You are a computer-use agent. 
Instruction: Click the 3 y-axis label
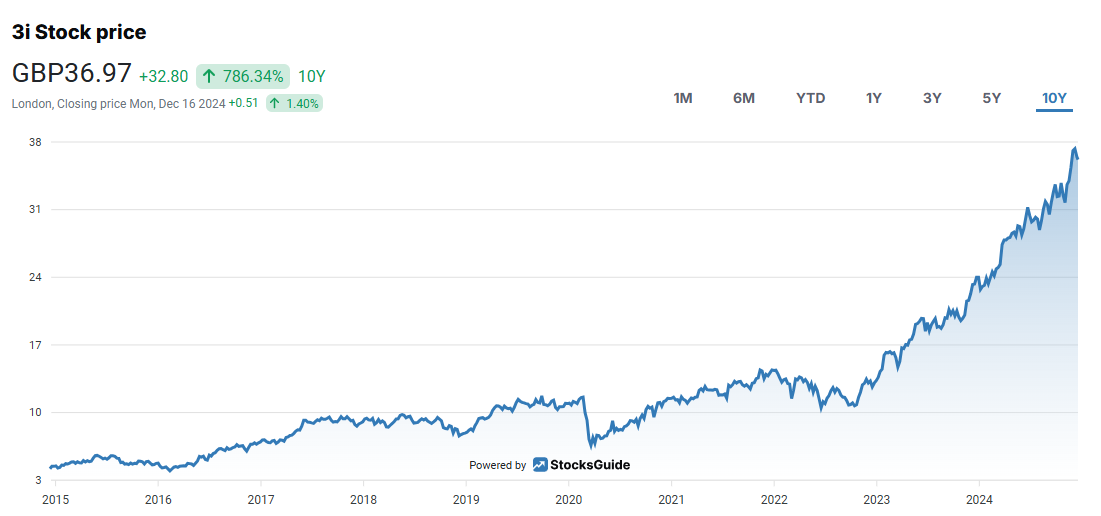click(x=39, y=480)
